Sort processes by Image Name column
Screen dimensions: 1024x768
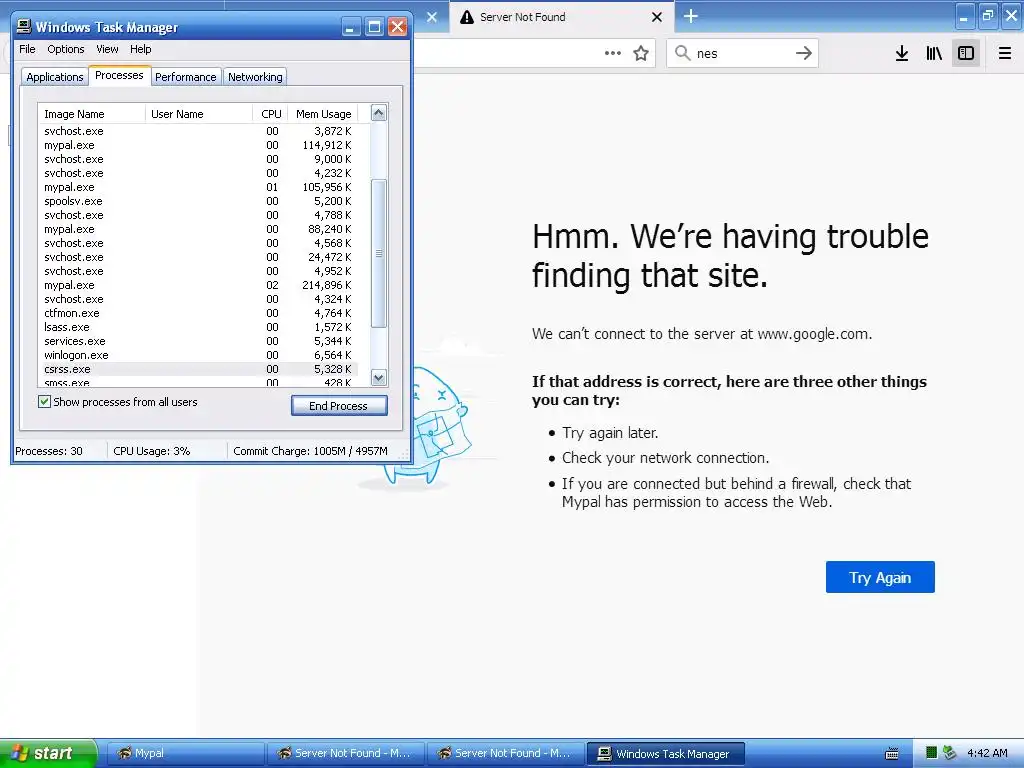[x=91, y=114]
